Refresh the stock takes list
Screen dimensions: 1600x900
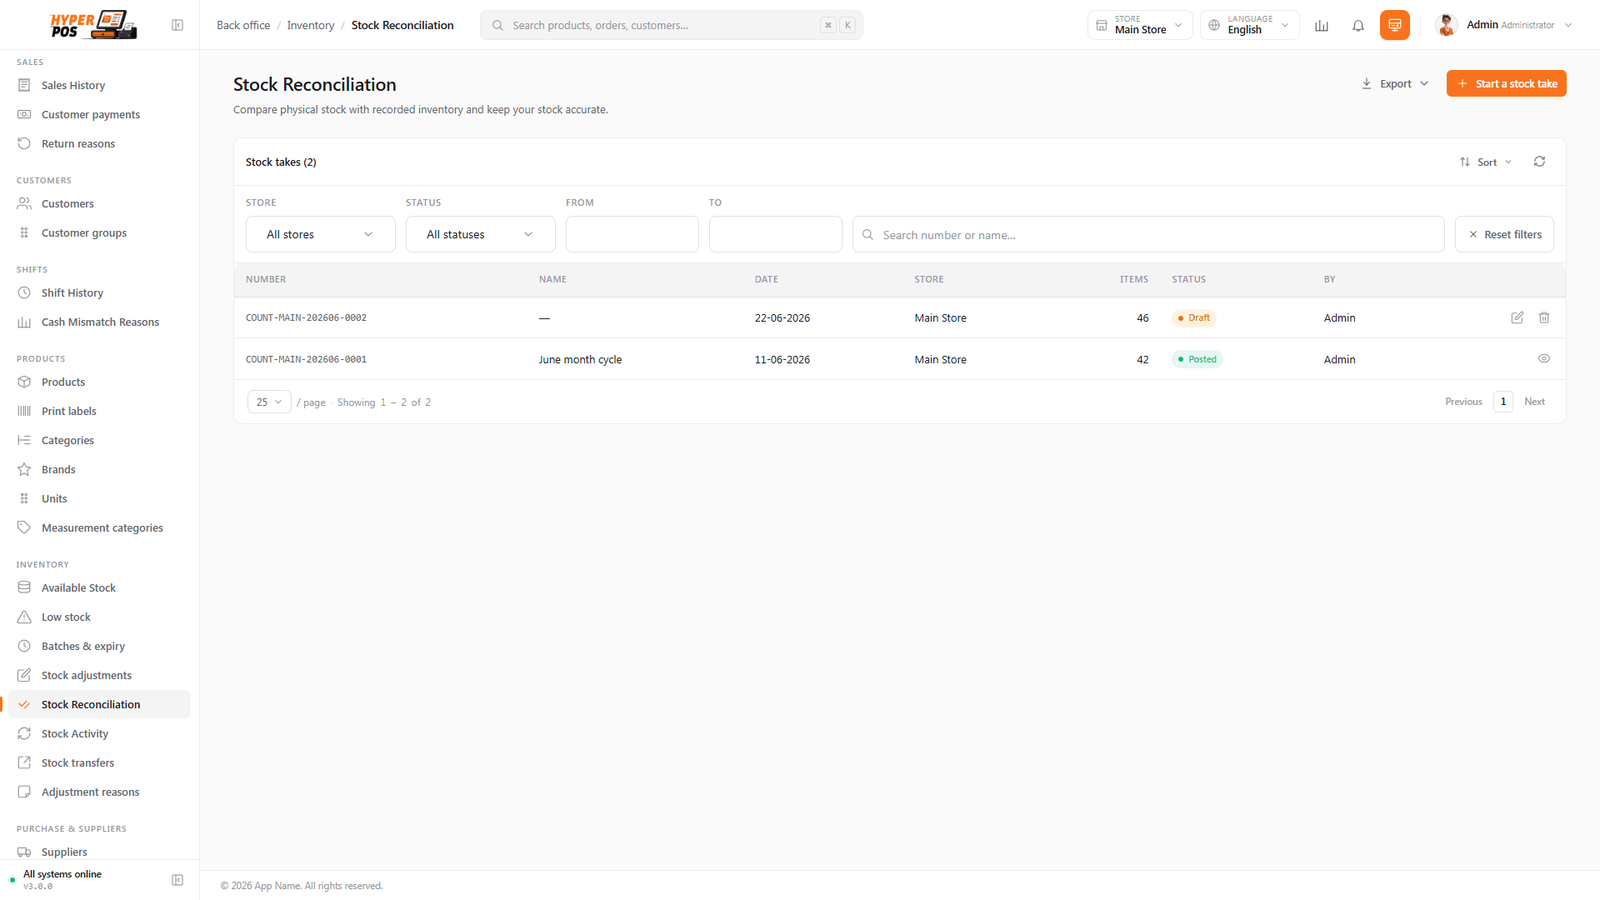tap(1539, 161)
